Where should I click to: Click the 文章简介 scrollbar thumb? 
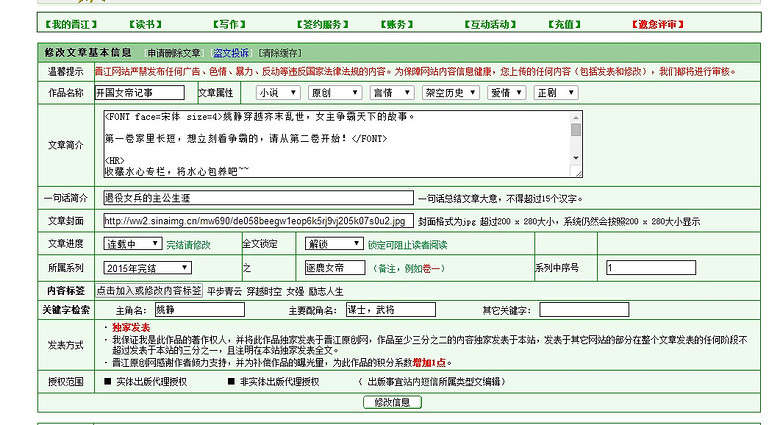point(576,130)
